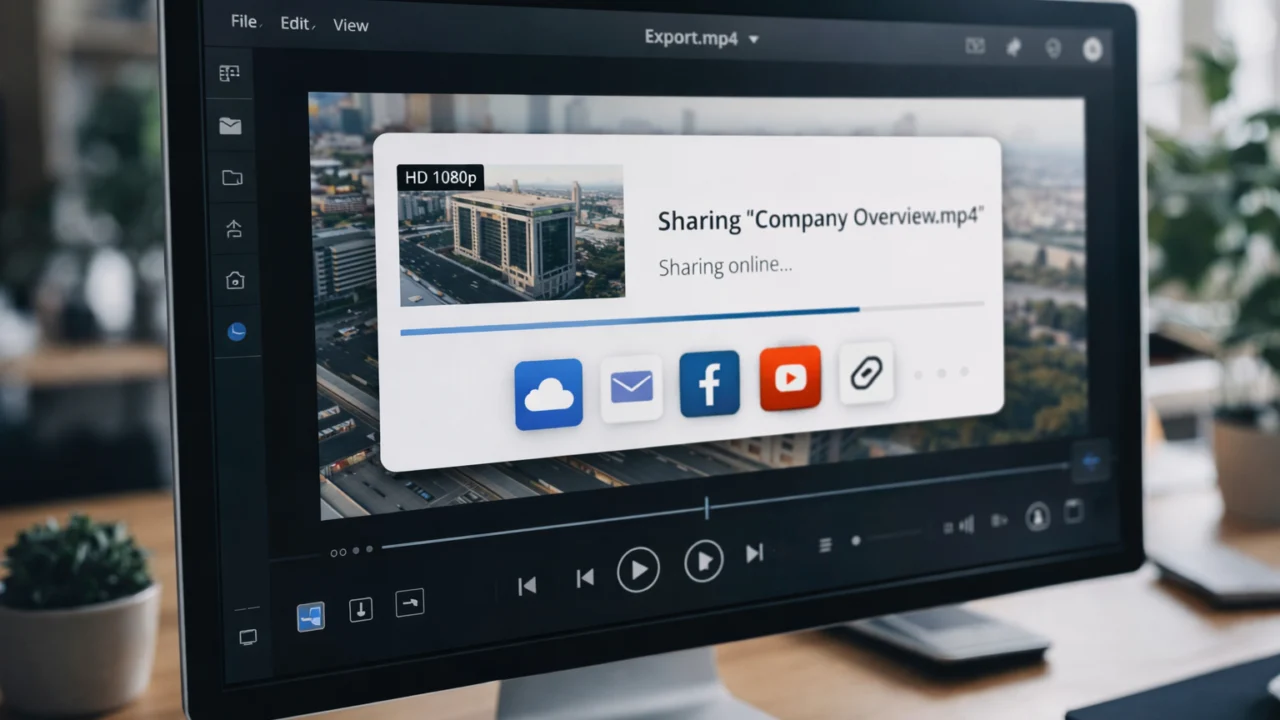Share the video to Facebook
The image size is (1280, 720).
coord(710,382)
